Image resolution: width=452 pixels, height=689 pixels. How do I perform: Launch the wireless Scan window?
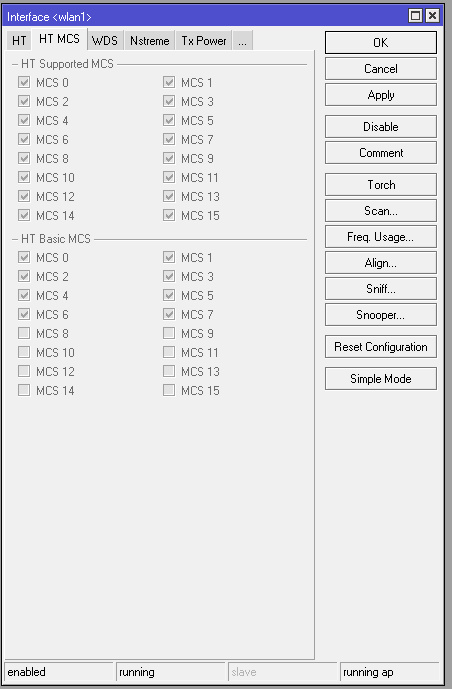[x=380, y=210]
